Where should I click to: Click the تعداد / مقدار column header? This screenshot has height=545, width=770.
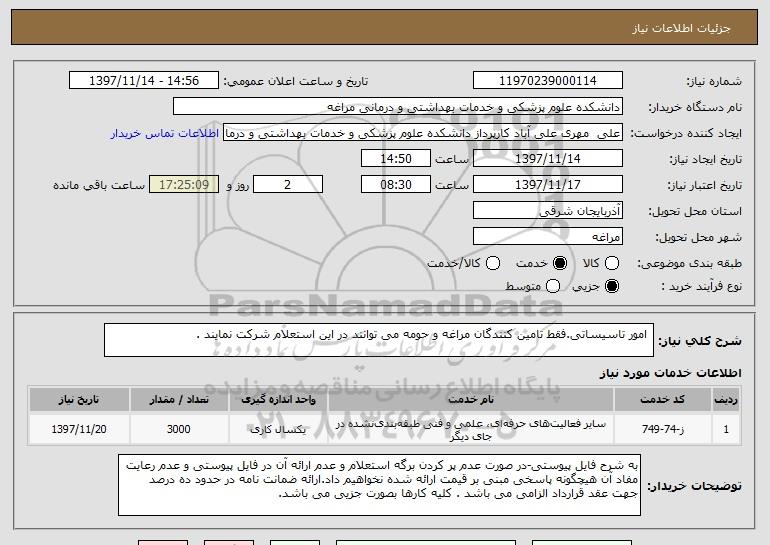(179, 400)
